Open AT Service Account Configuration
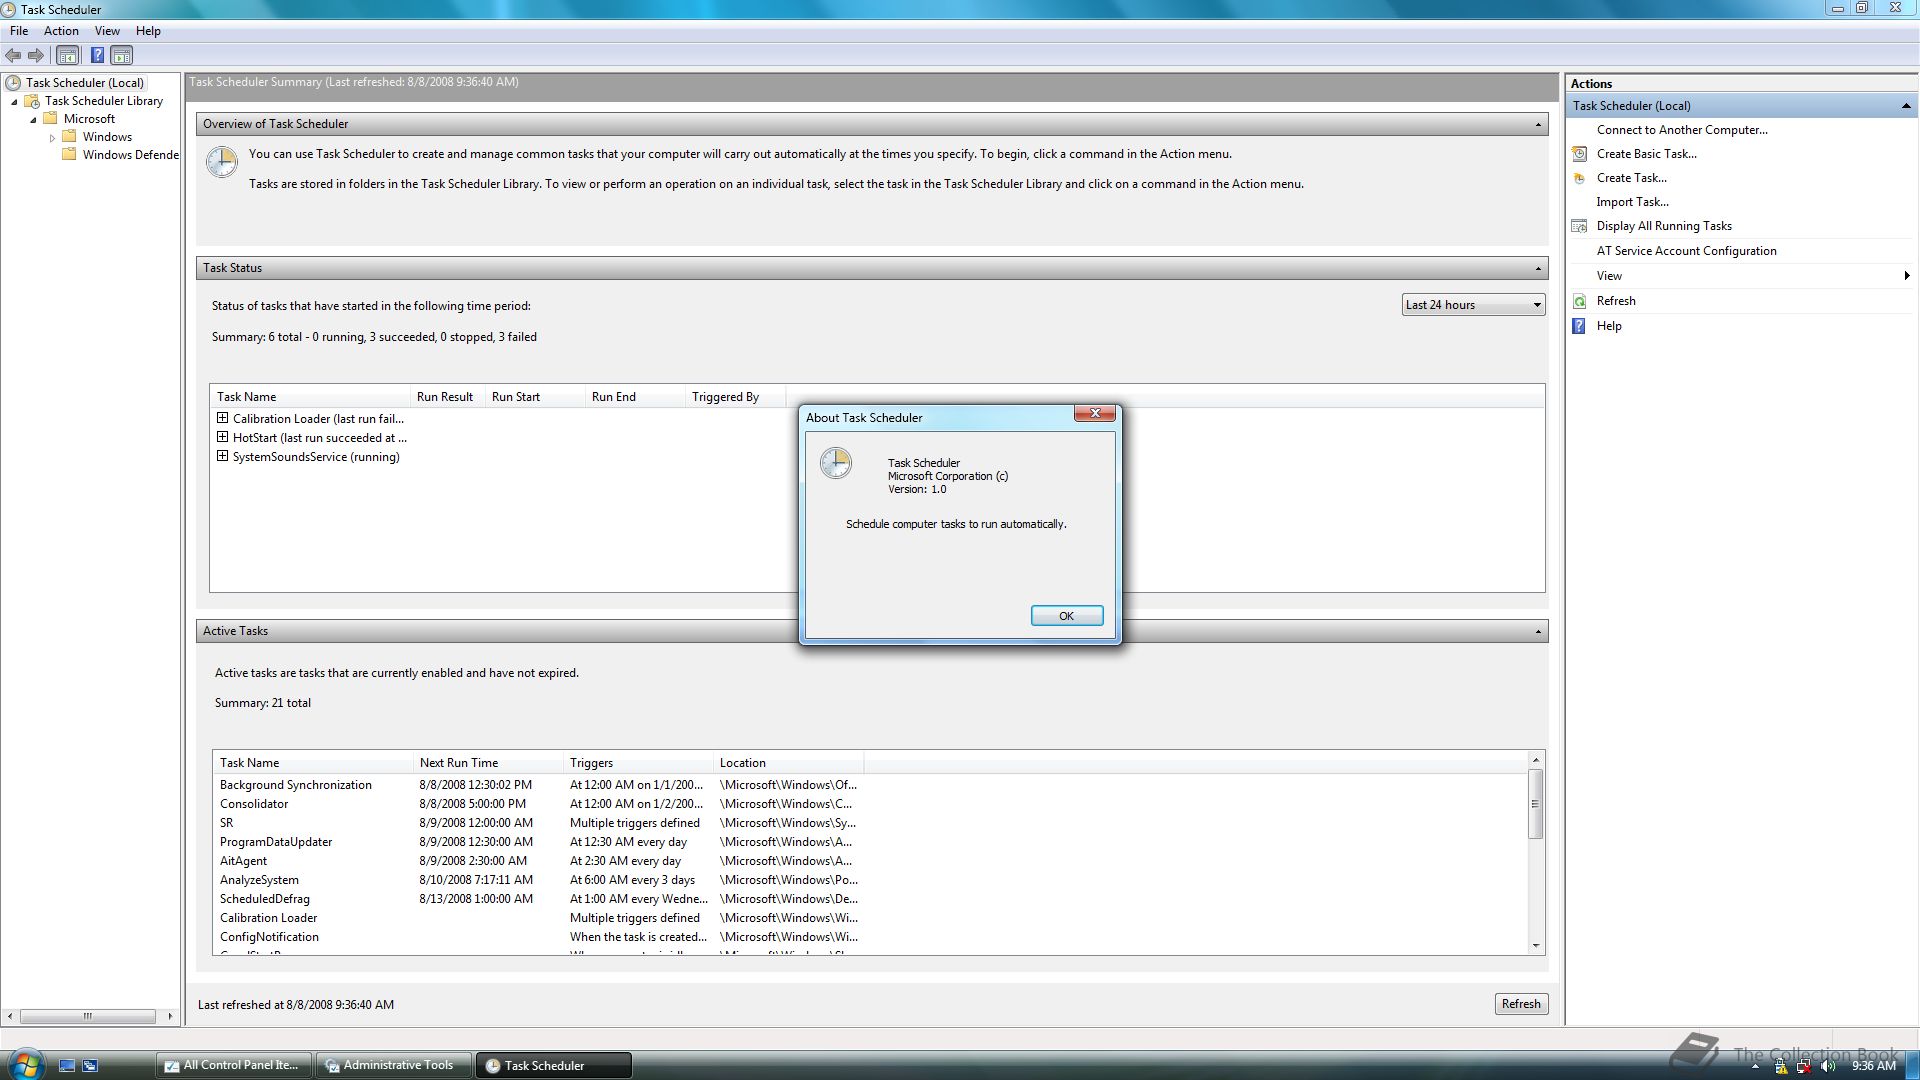Viewport: 1920px width, 1080px height. (1686, 251)
